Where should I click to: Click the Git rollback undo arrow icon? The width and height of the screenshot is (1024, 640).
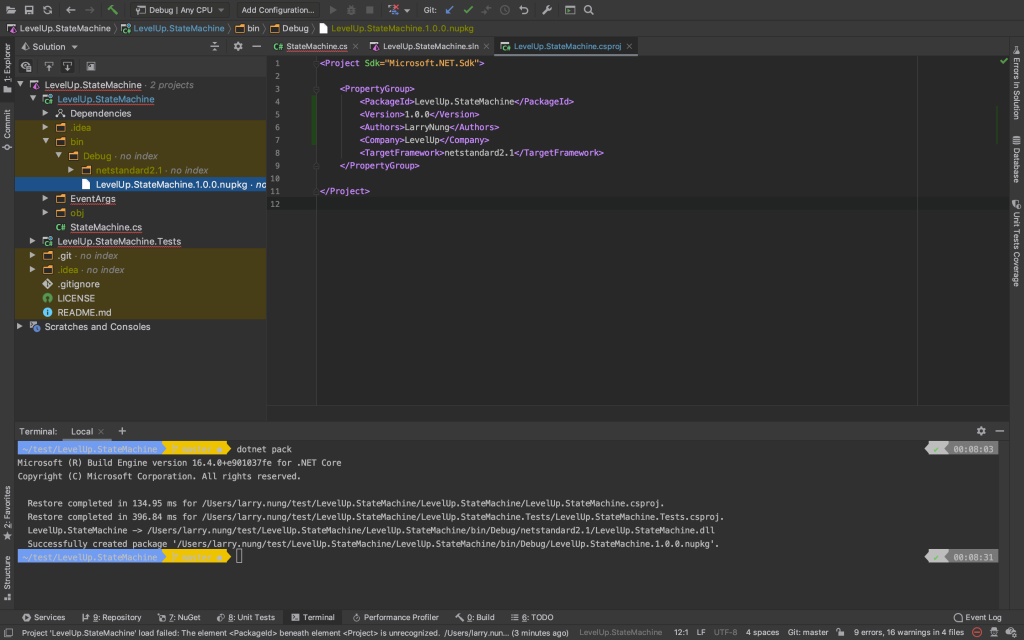click(524, 10)
